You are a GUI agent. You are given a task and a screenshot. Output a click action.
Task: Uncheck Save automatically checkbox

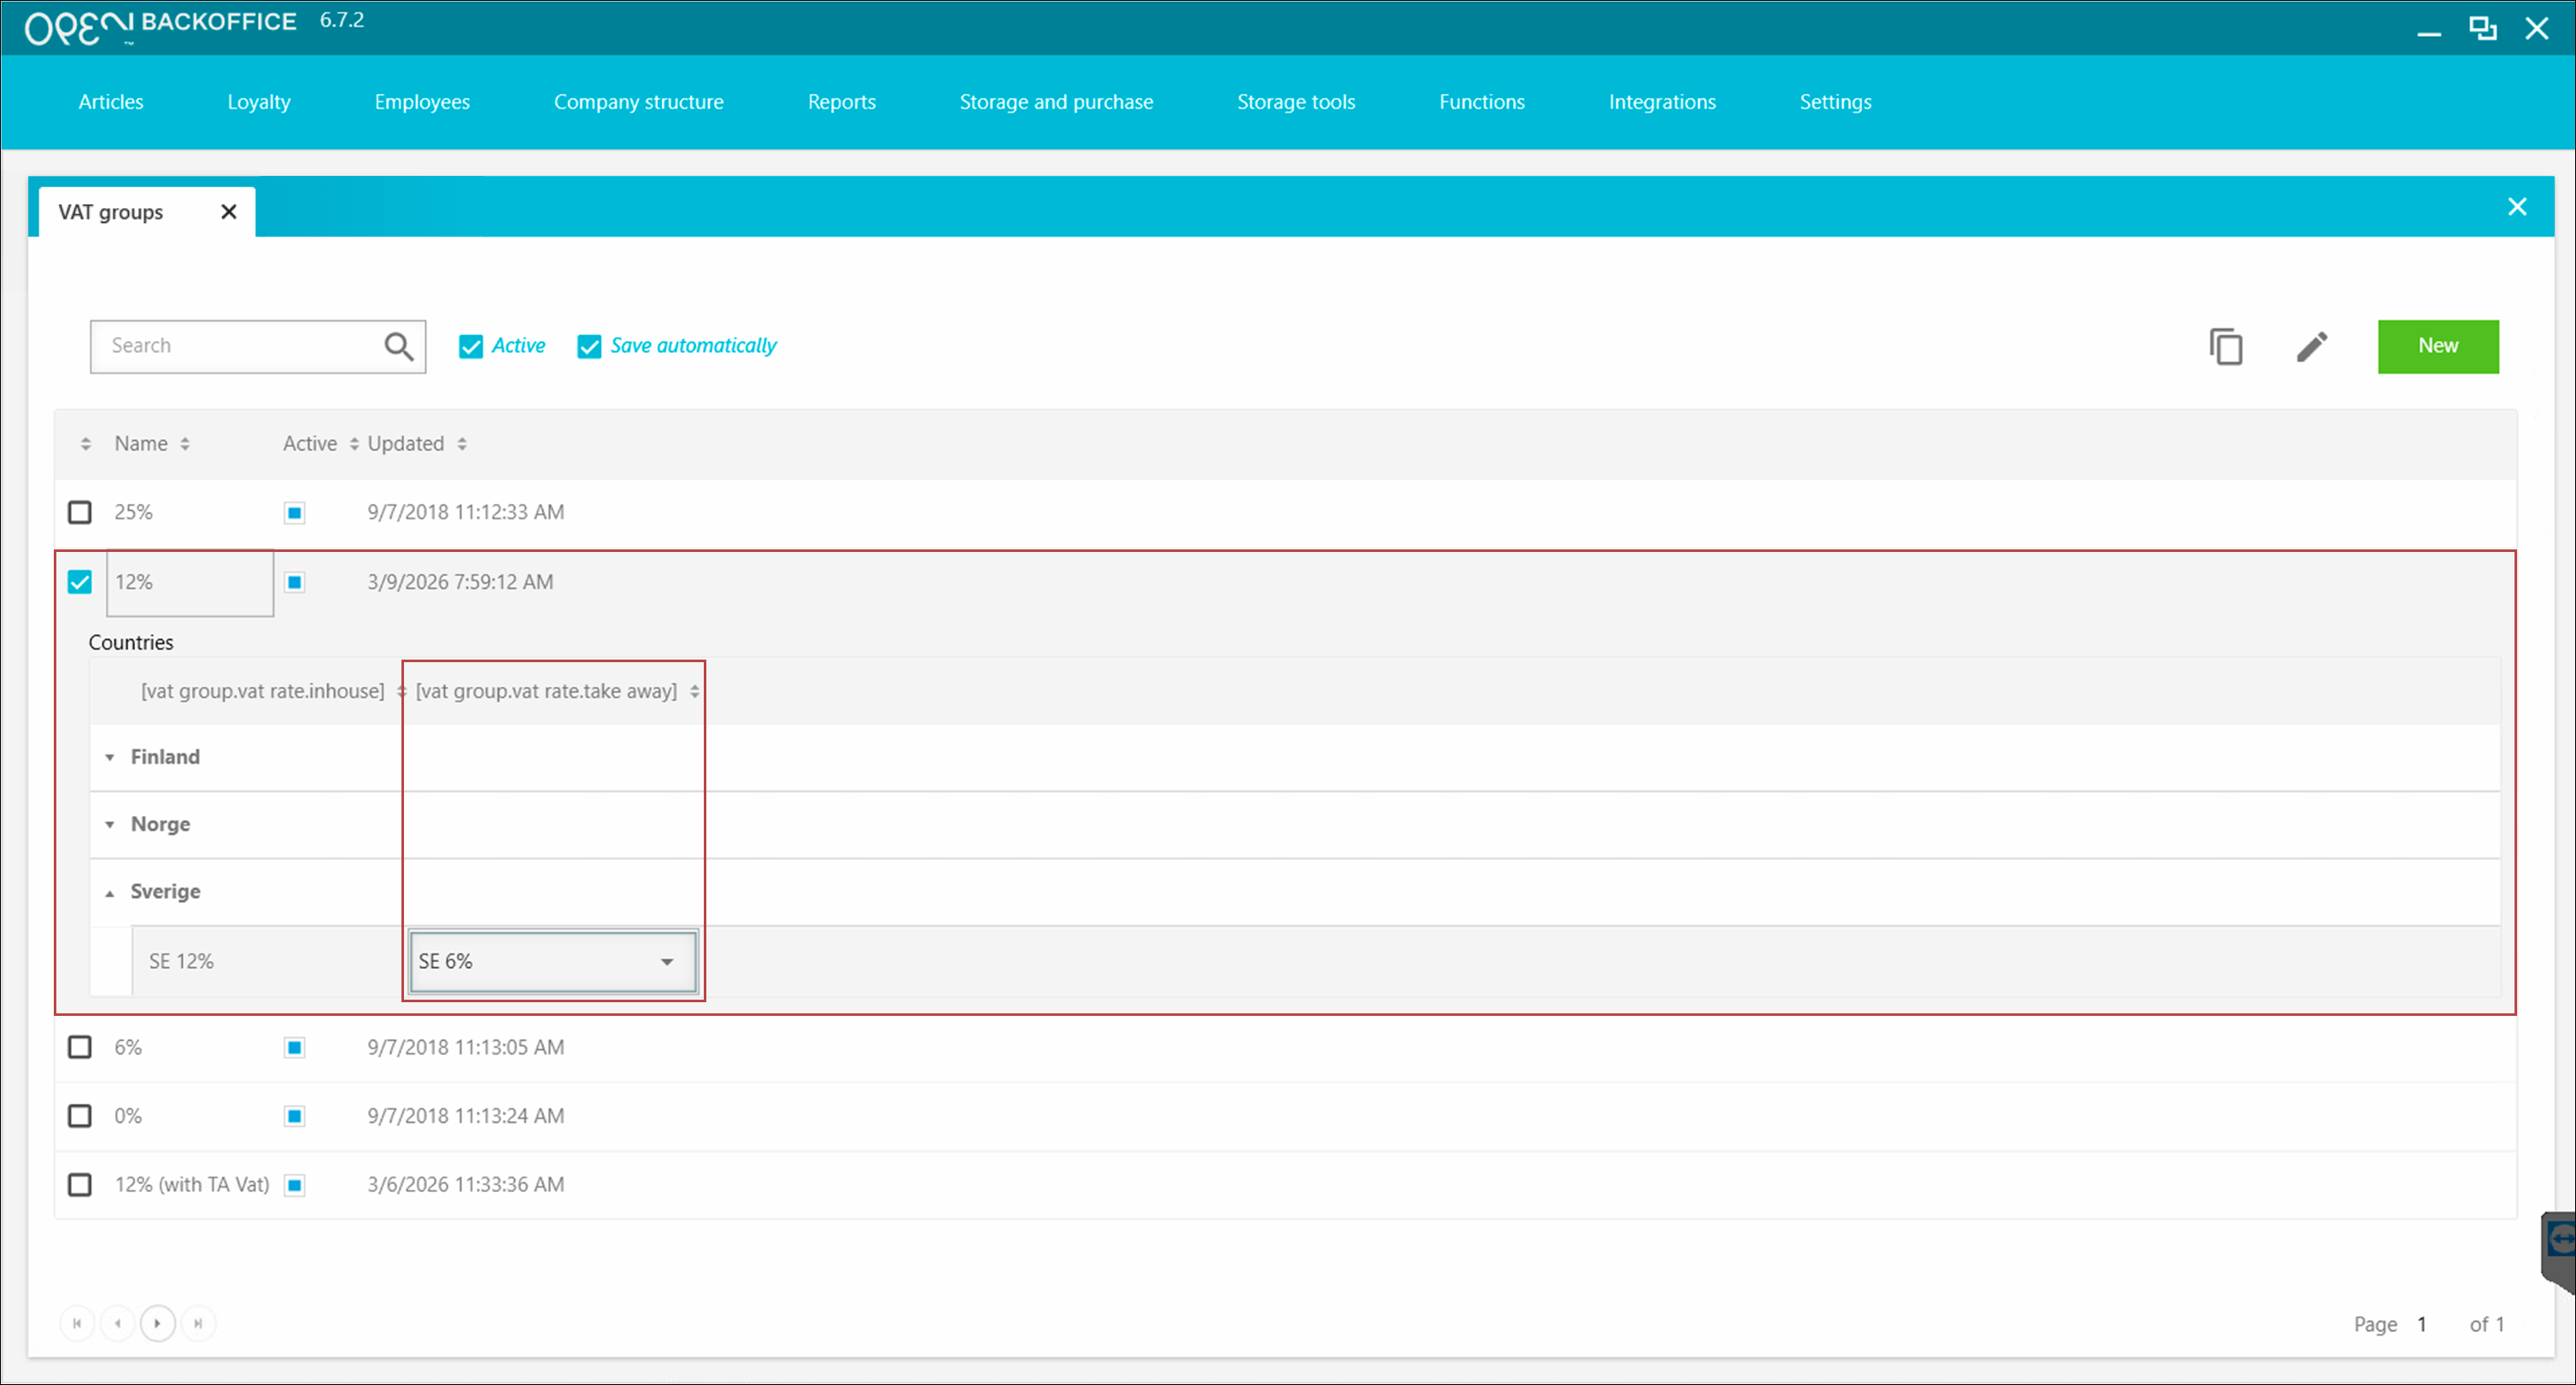tap(589, 347)
